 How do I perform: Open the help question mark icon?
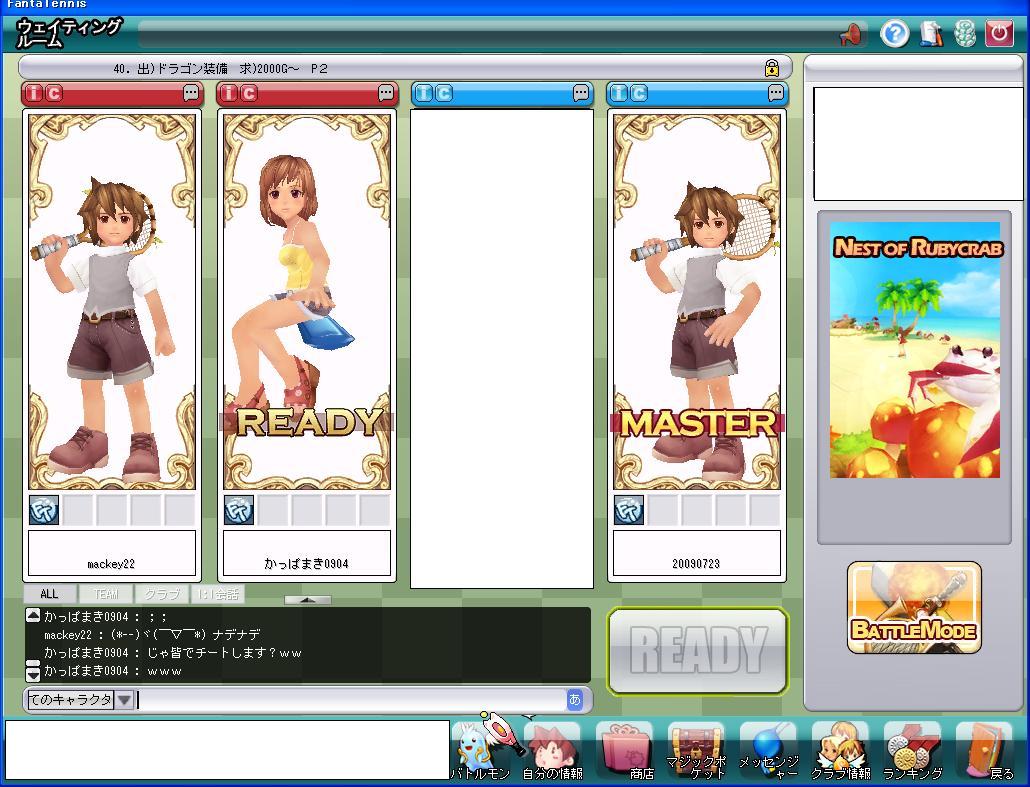click(894, 34)
